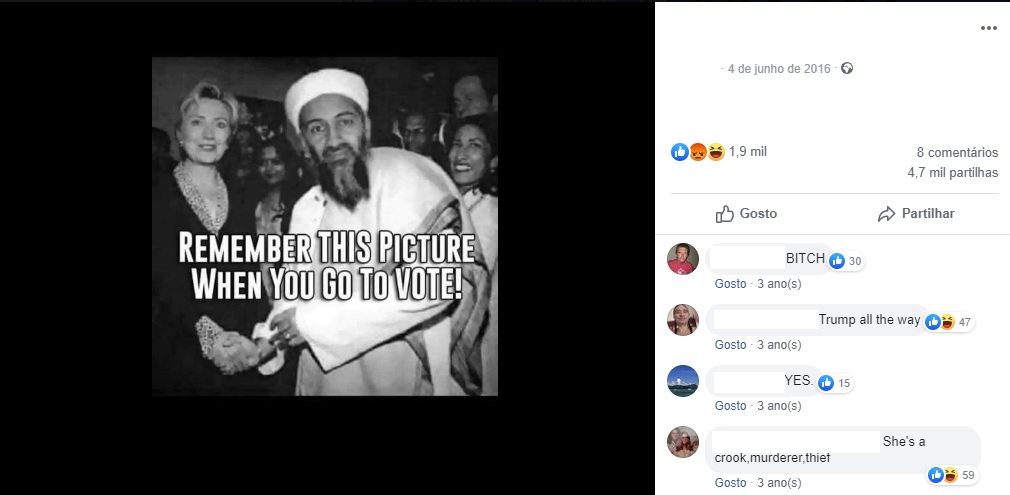Click the avatar of the first commenter

coord(683,259)
